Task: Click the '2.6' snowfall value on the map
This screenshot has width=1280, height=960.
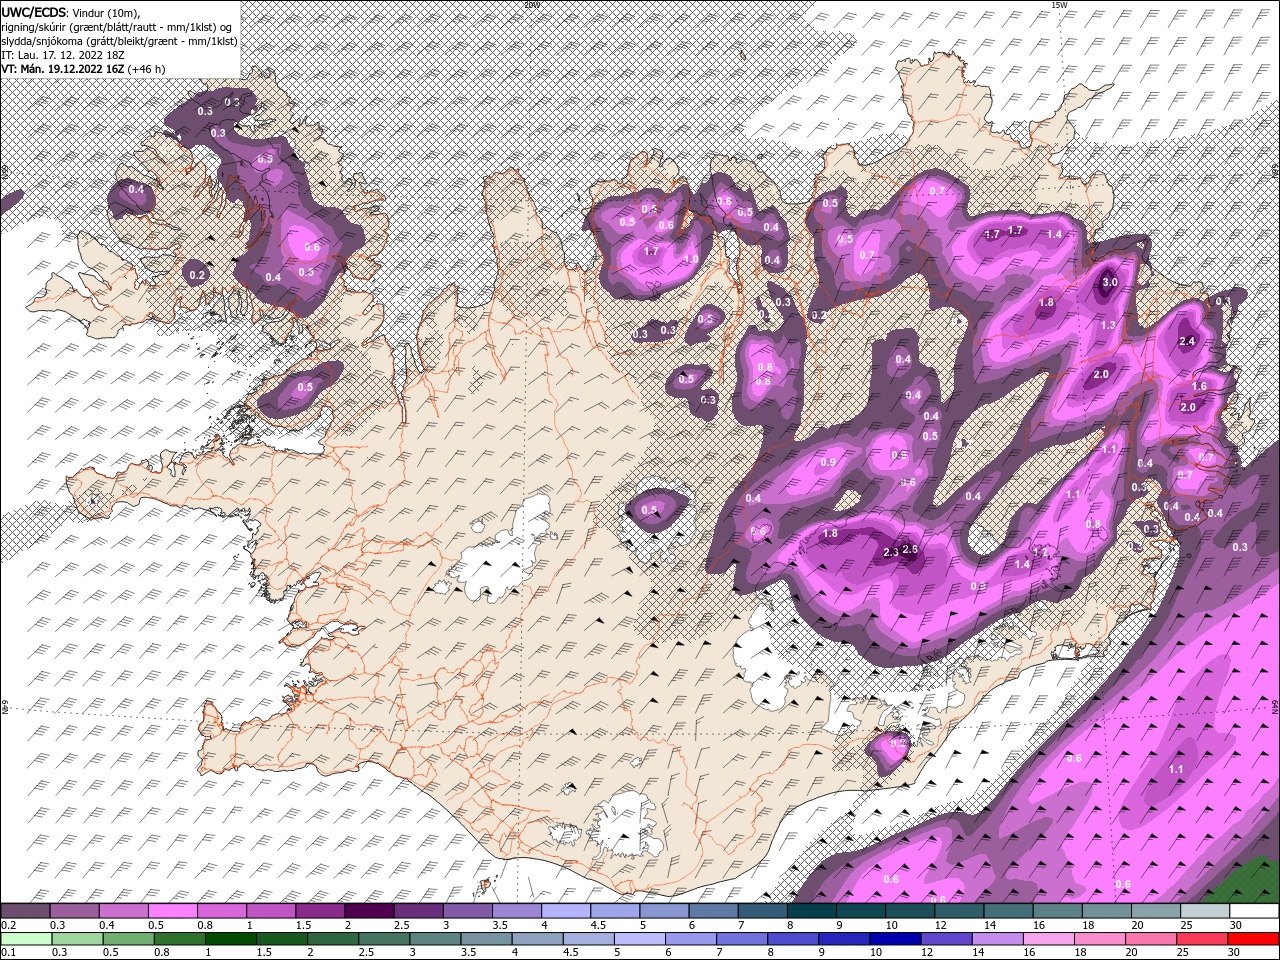Action: [910, 549]
